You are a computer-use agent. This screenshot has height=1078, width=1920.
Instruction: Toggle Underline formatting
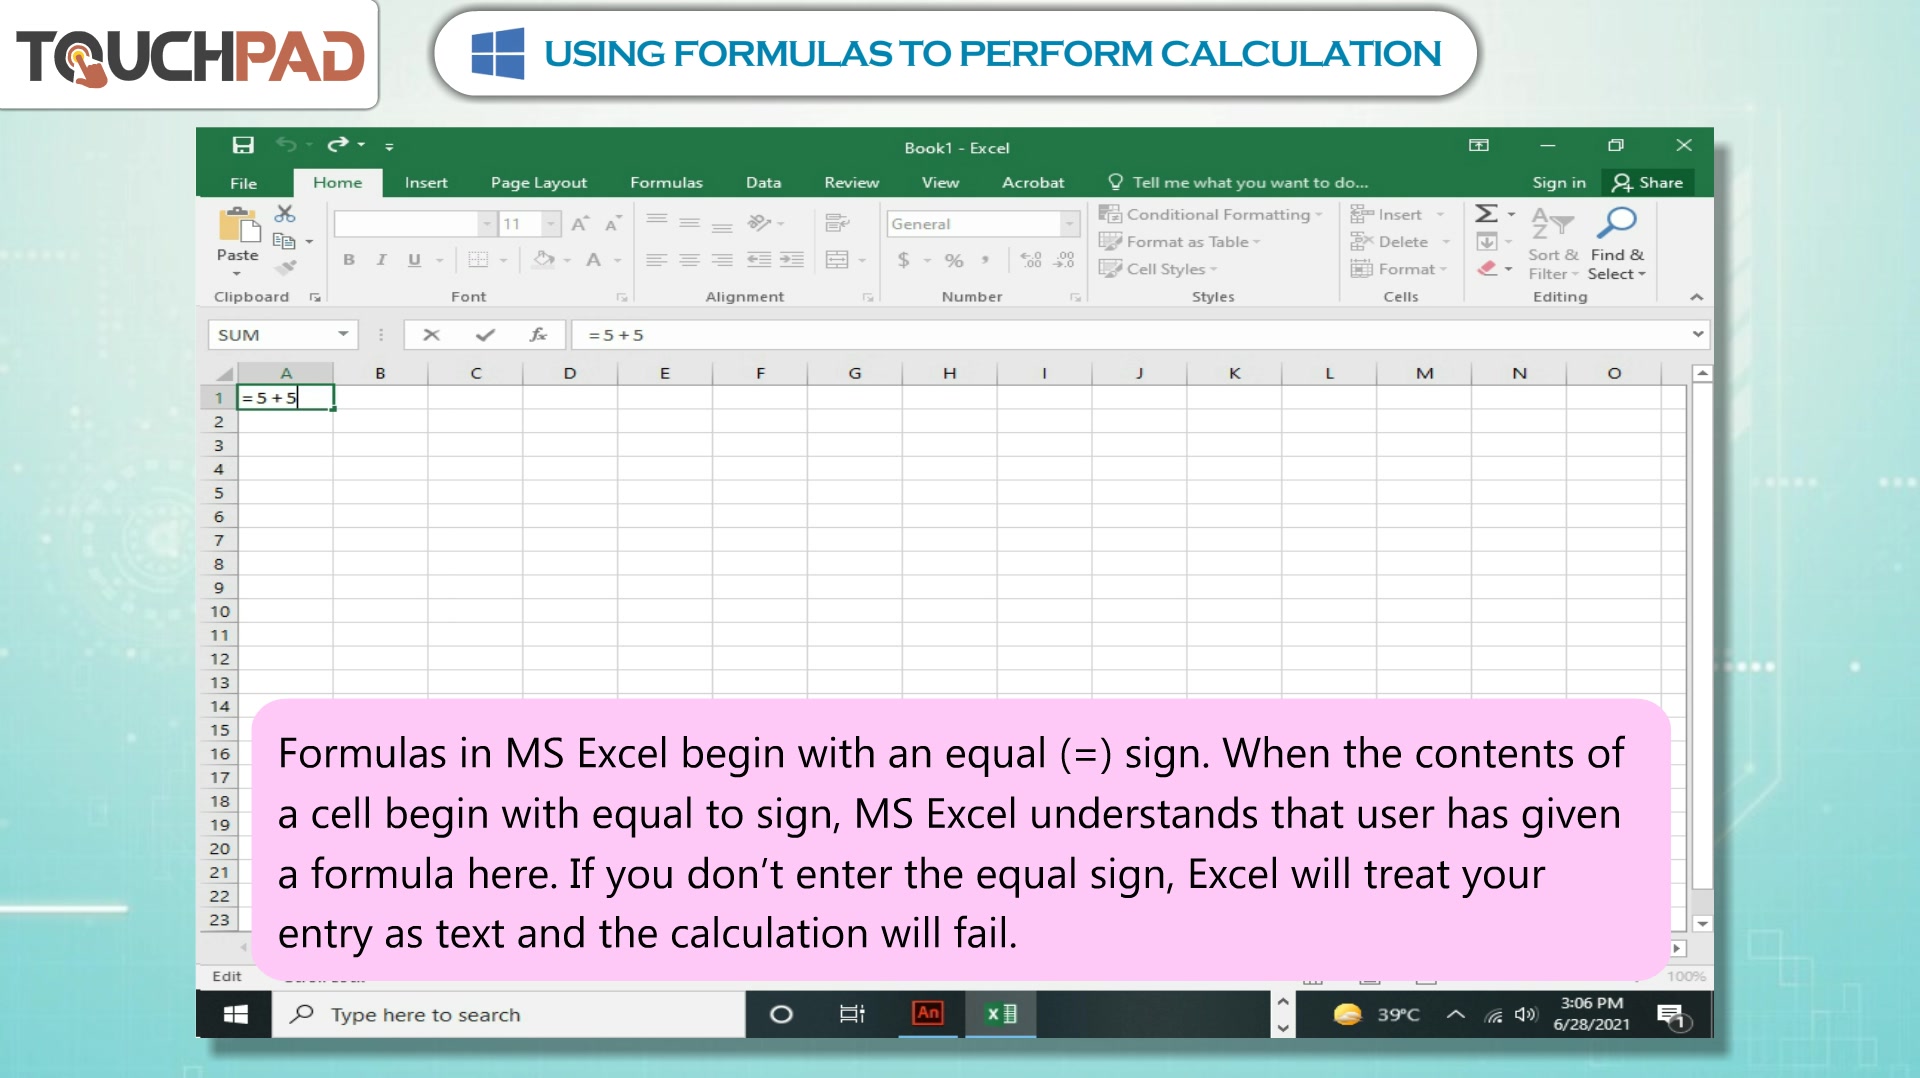(x=414, y=260)
